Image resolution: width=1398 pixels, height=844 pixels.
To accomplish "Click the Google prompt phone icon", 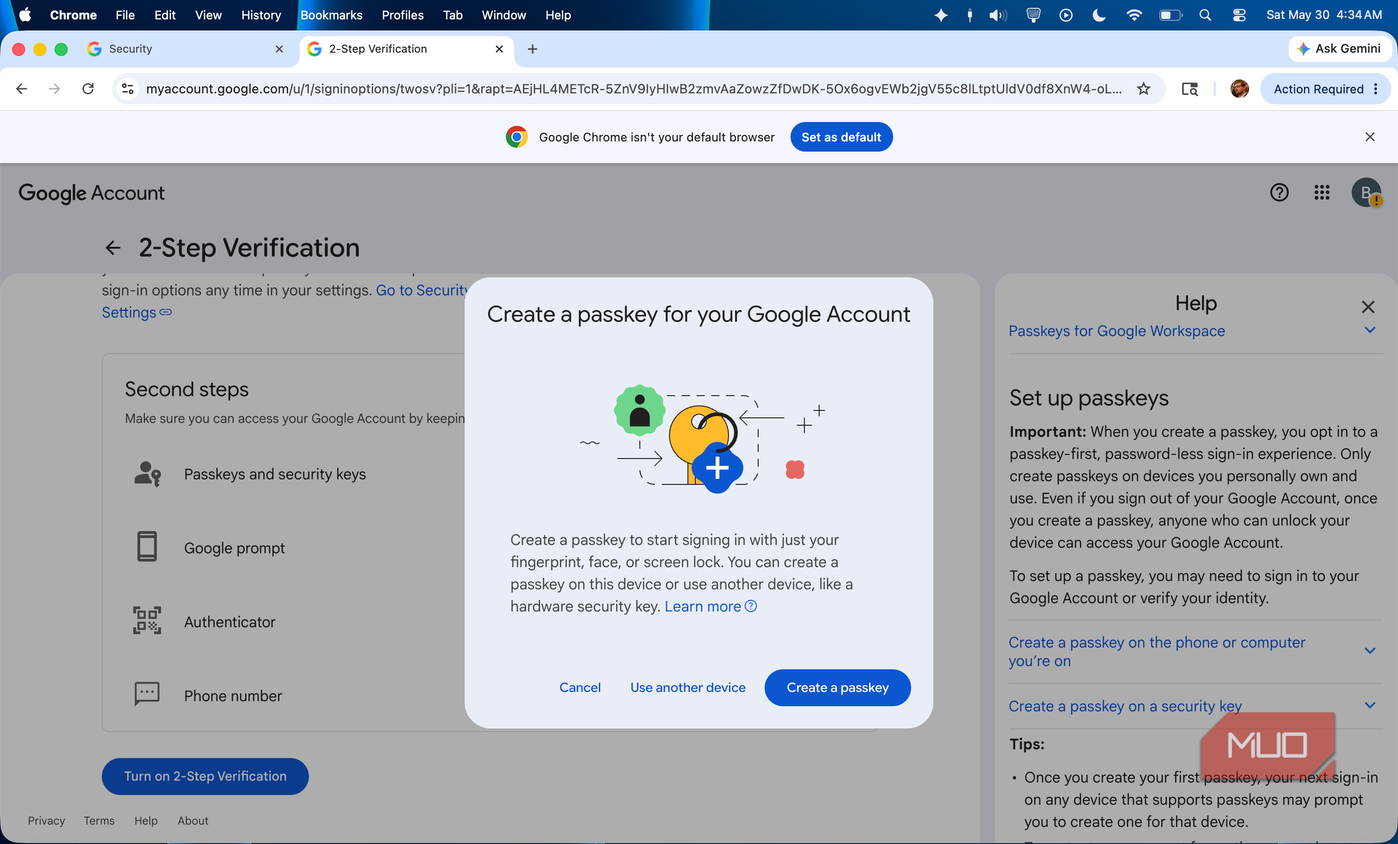I will click(147, 547).
